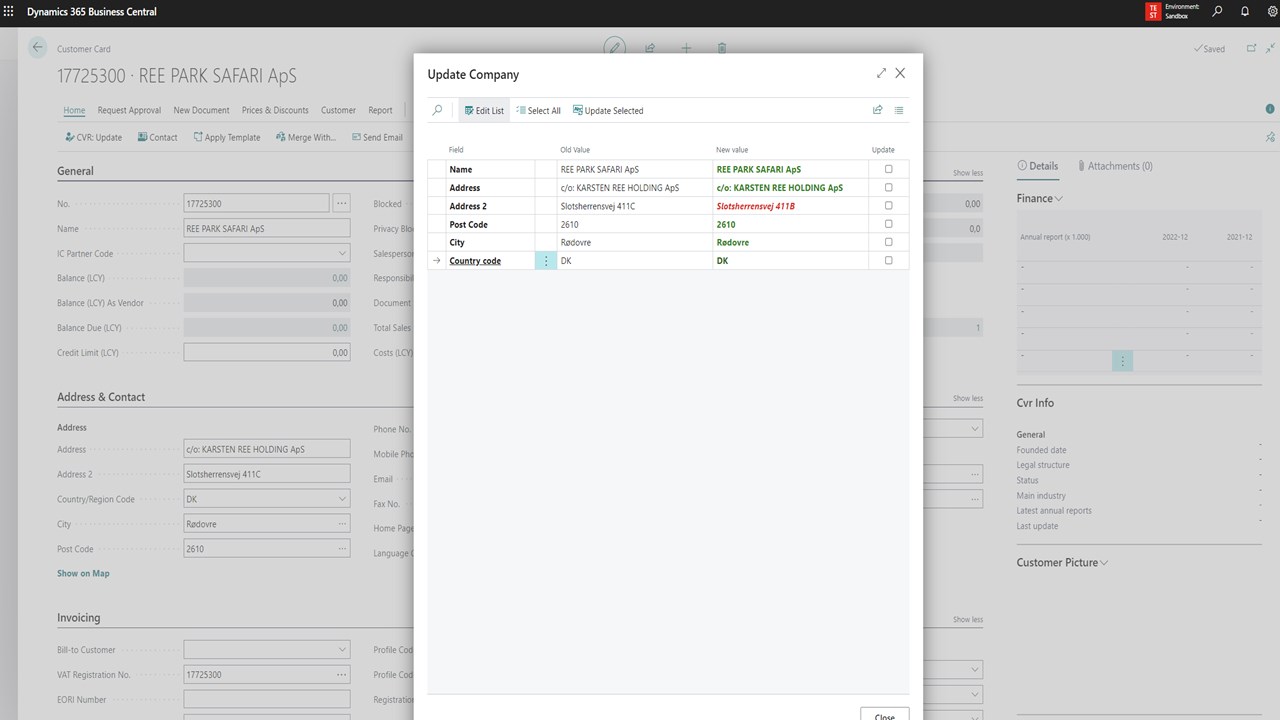Open the Report menu
The image size is (1280, 720).
[x=380, y=110]
